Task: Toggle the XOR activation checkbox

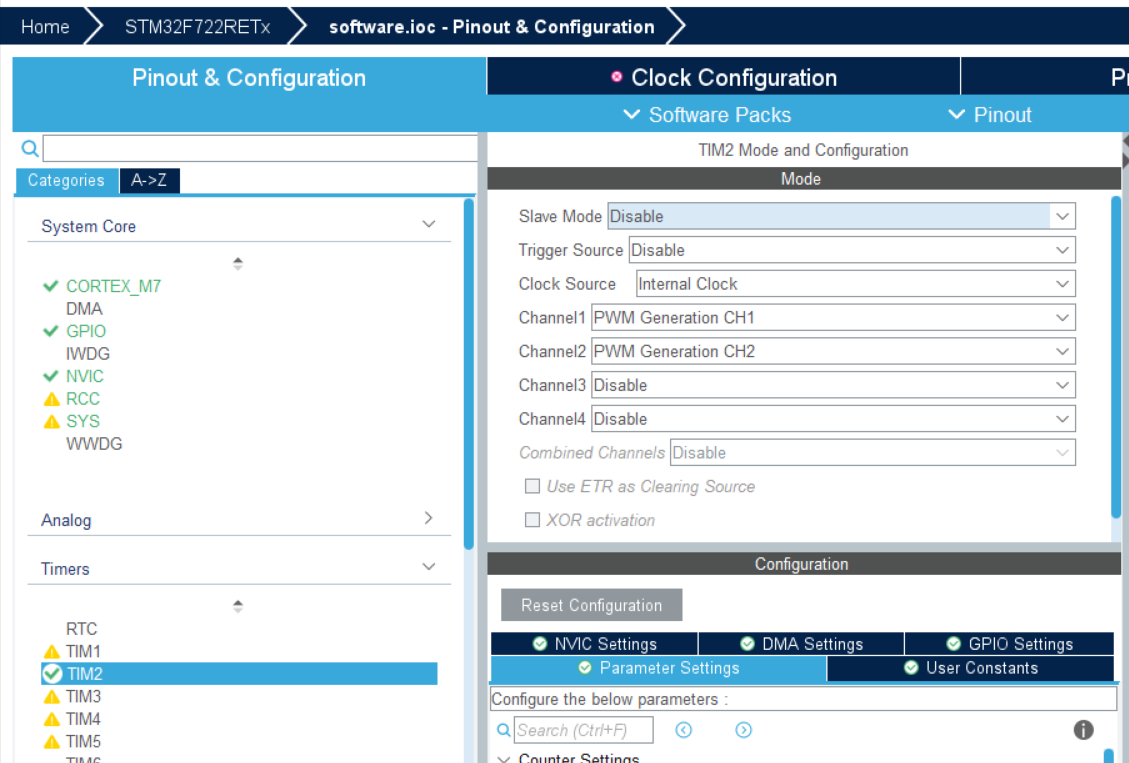Action: 532,520
